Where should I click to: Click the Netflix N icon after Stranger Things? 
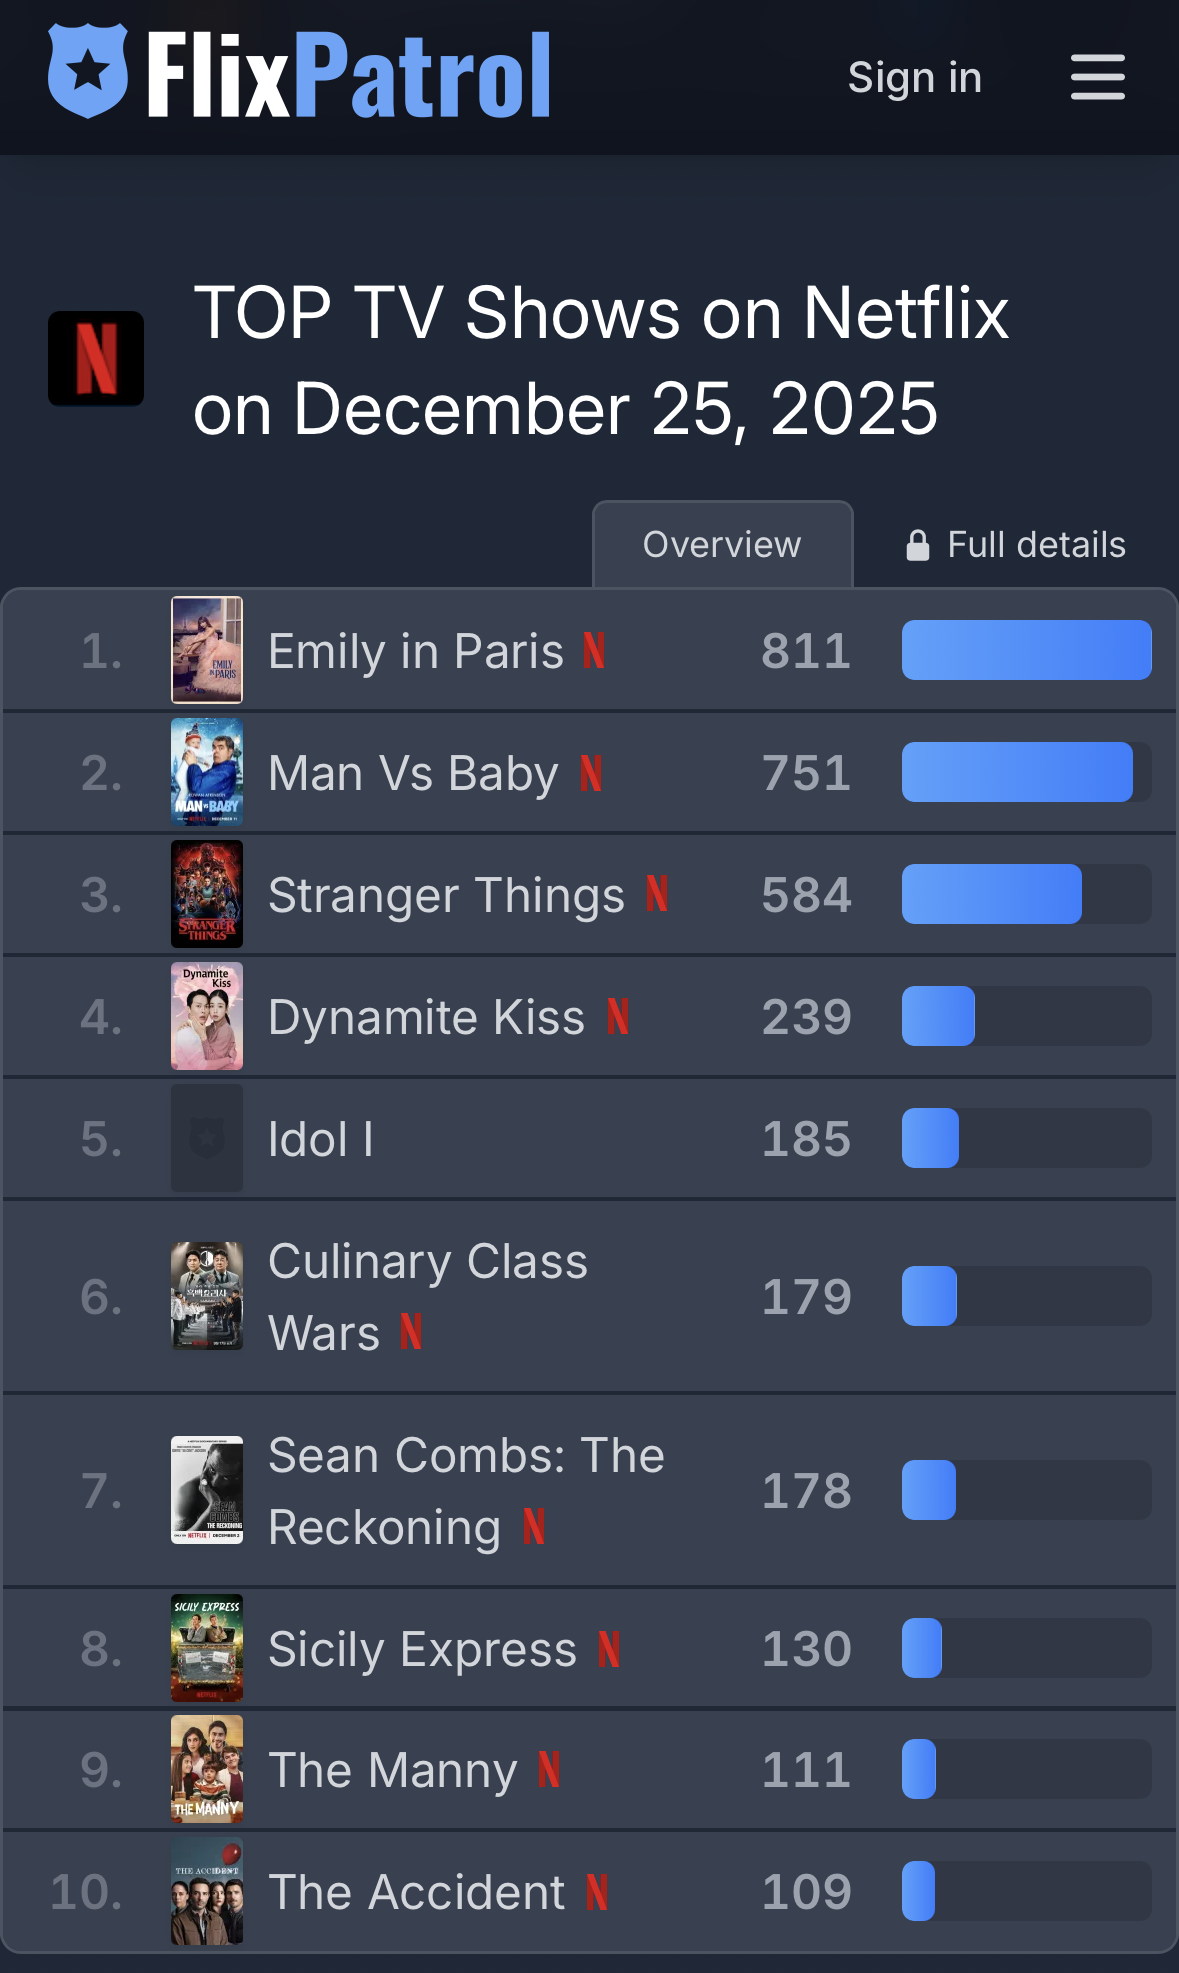point(657,894)
